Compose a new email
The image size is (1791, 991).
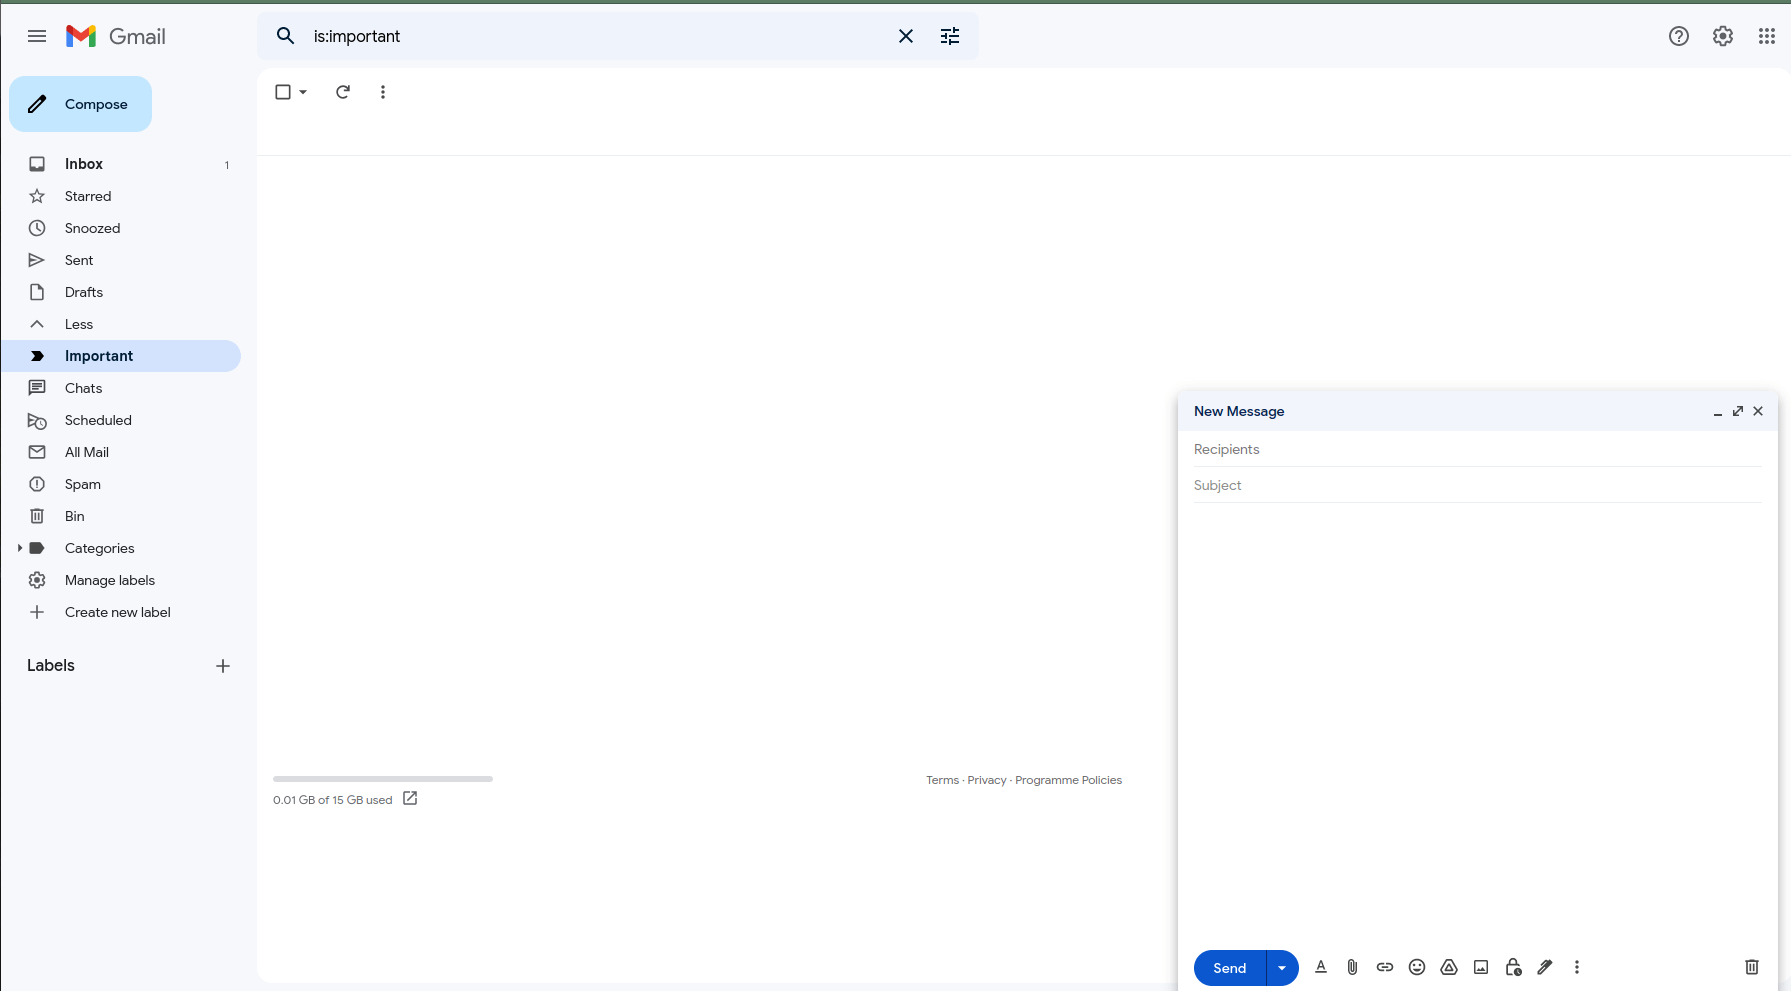tap(81, 103)
